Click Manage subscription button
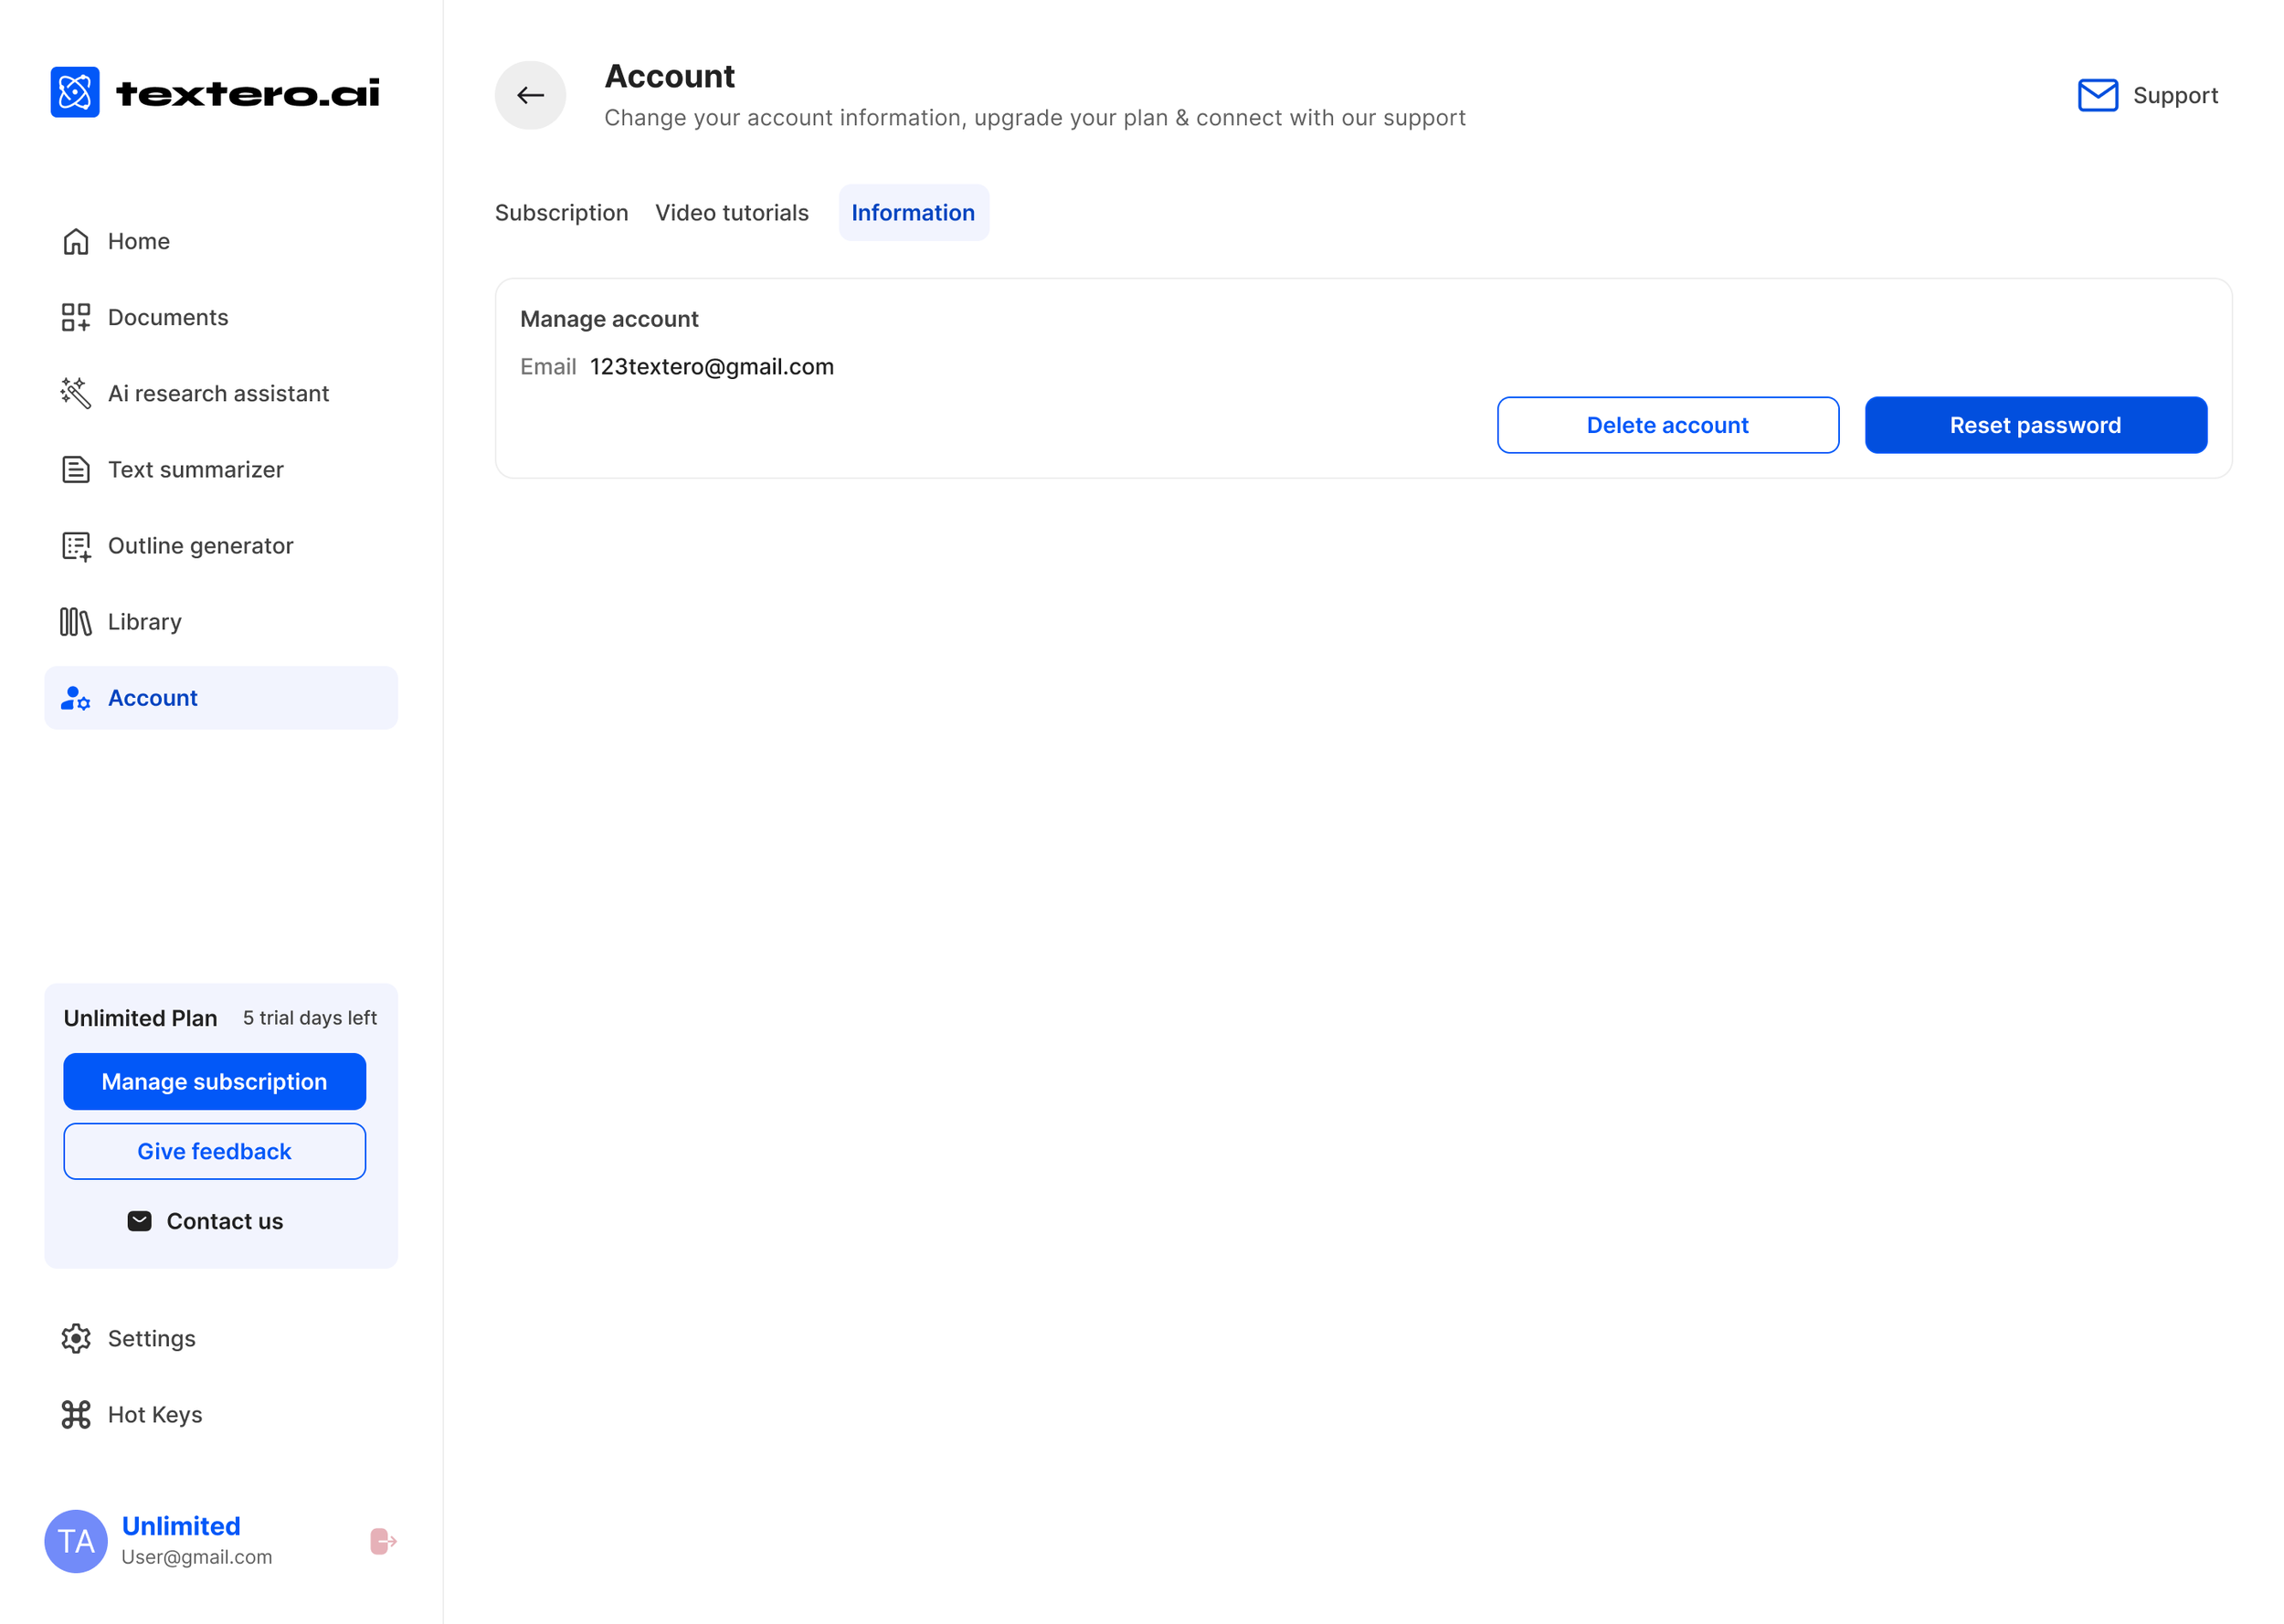This screenshot has width=2284, height=1624. point(214,1081)
